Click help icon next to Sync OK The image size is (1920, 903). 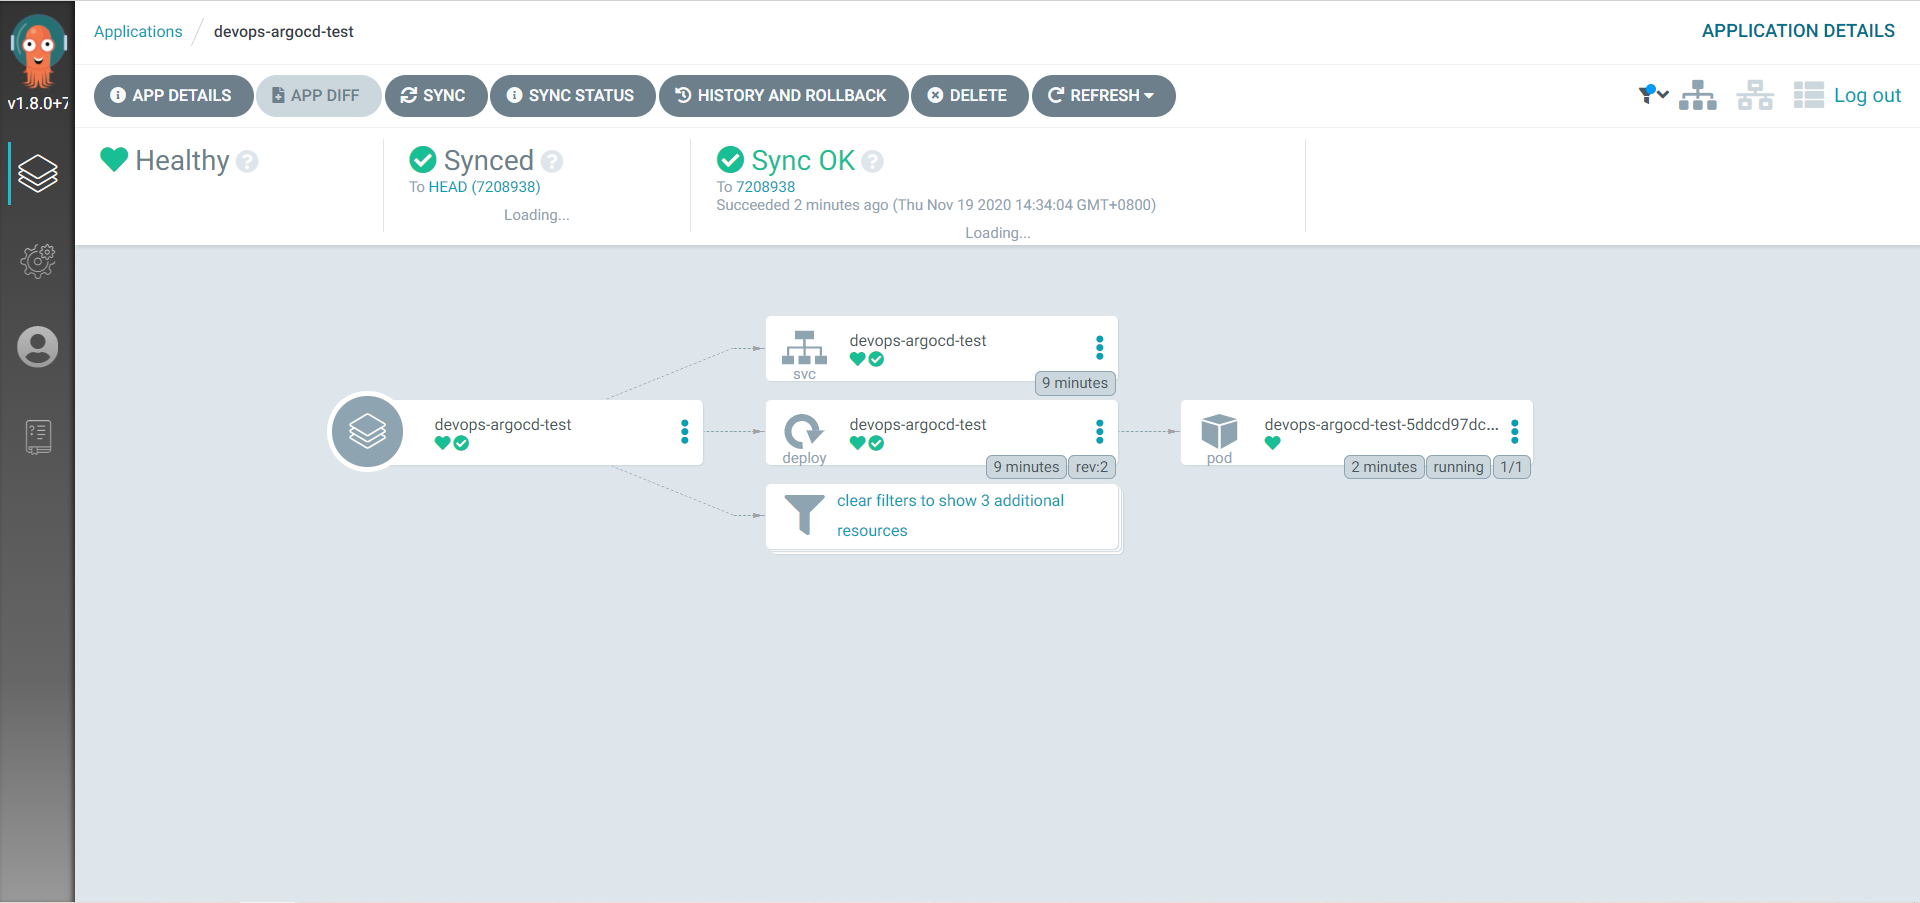point(873,161)
